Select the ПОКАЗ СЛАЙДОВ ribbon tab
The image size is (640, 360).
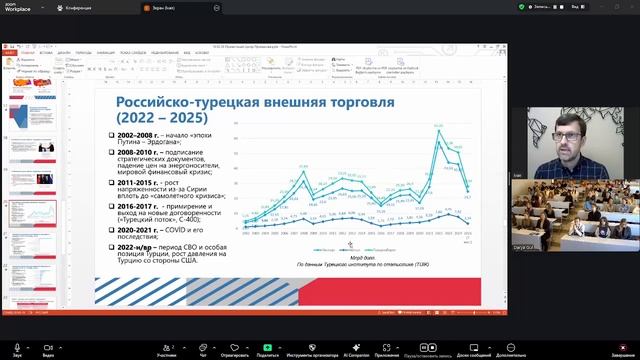pyautogui.click(x=133, y=53)
